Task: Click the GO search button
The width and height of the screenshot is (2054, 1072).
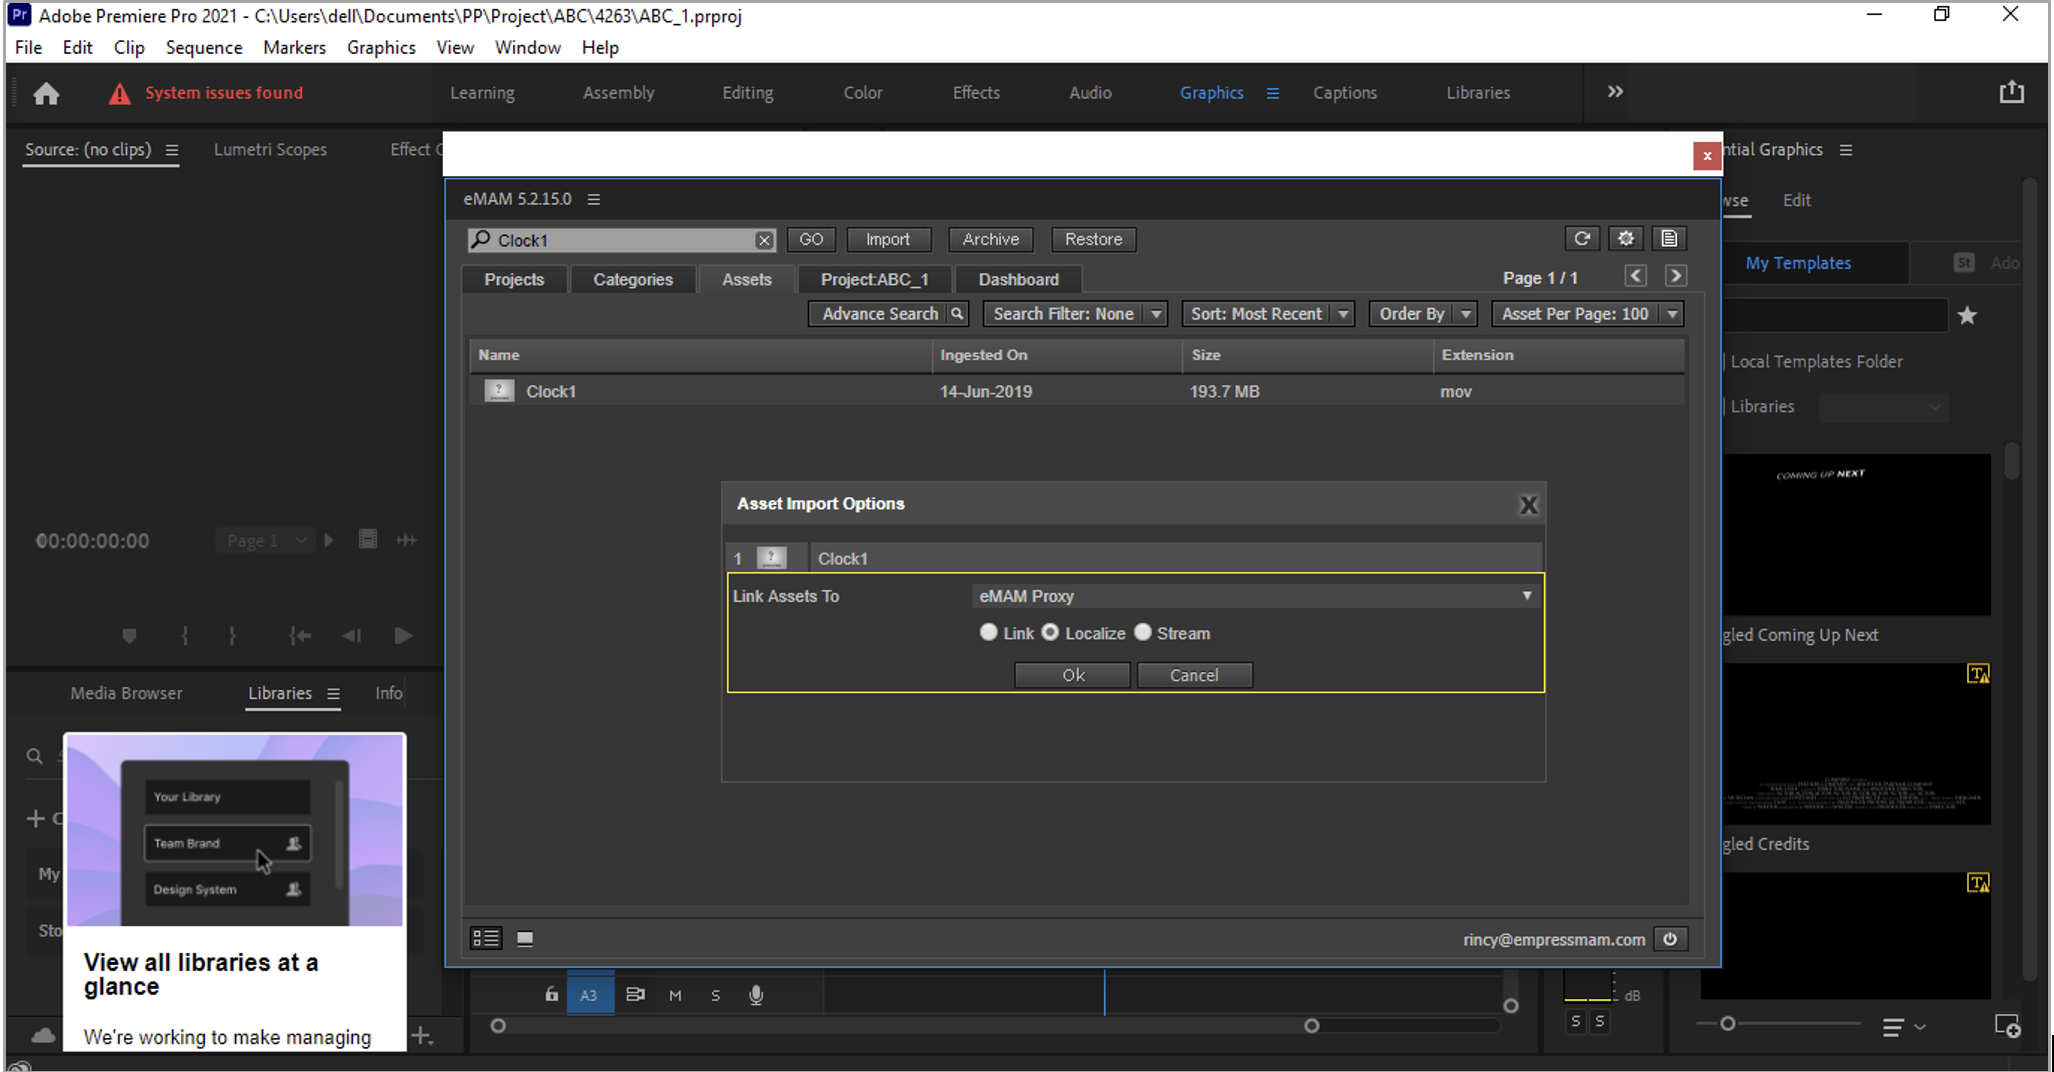Action: tap(811, 239)
